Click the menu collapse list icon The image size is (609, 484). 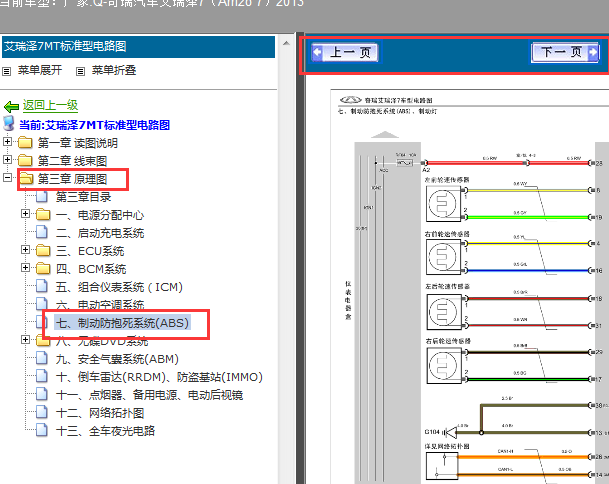pos(80,71)
